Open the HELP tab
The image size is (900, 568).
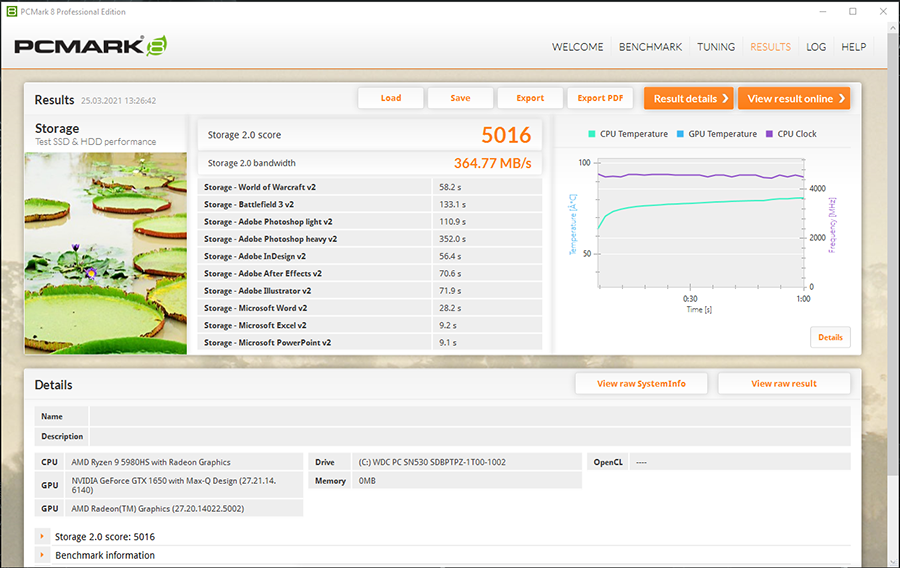[854, 47]
